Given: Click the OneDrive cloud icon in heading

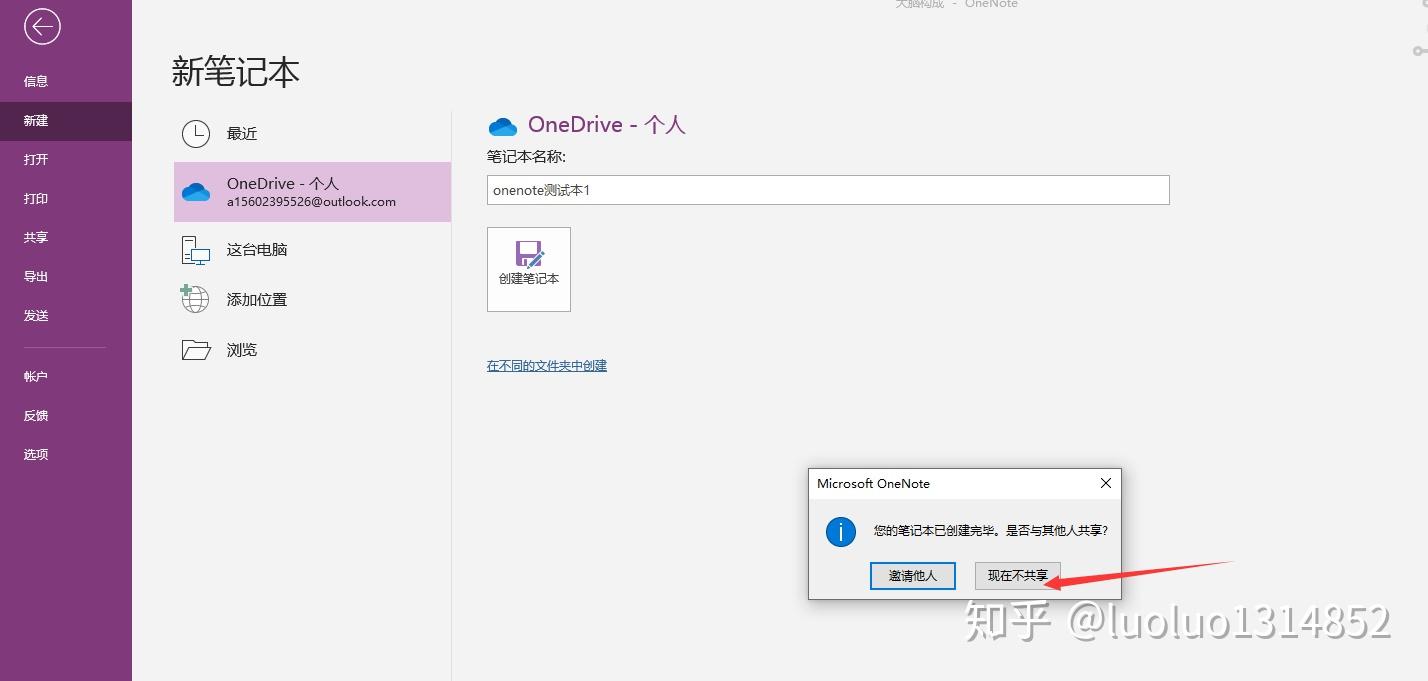Looking at the screenshot, I should click(x=502, y=126).
